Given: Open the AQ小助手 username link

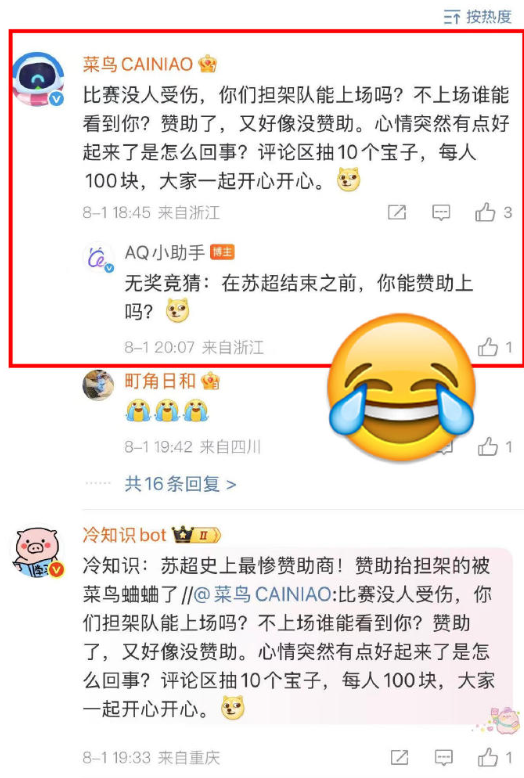Looking at the screenshot, I should click(165, 253).
